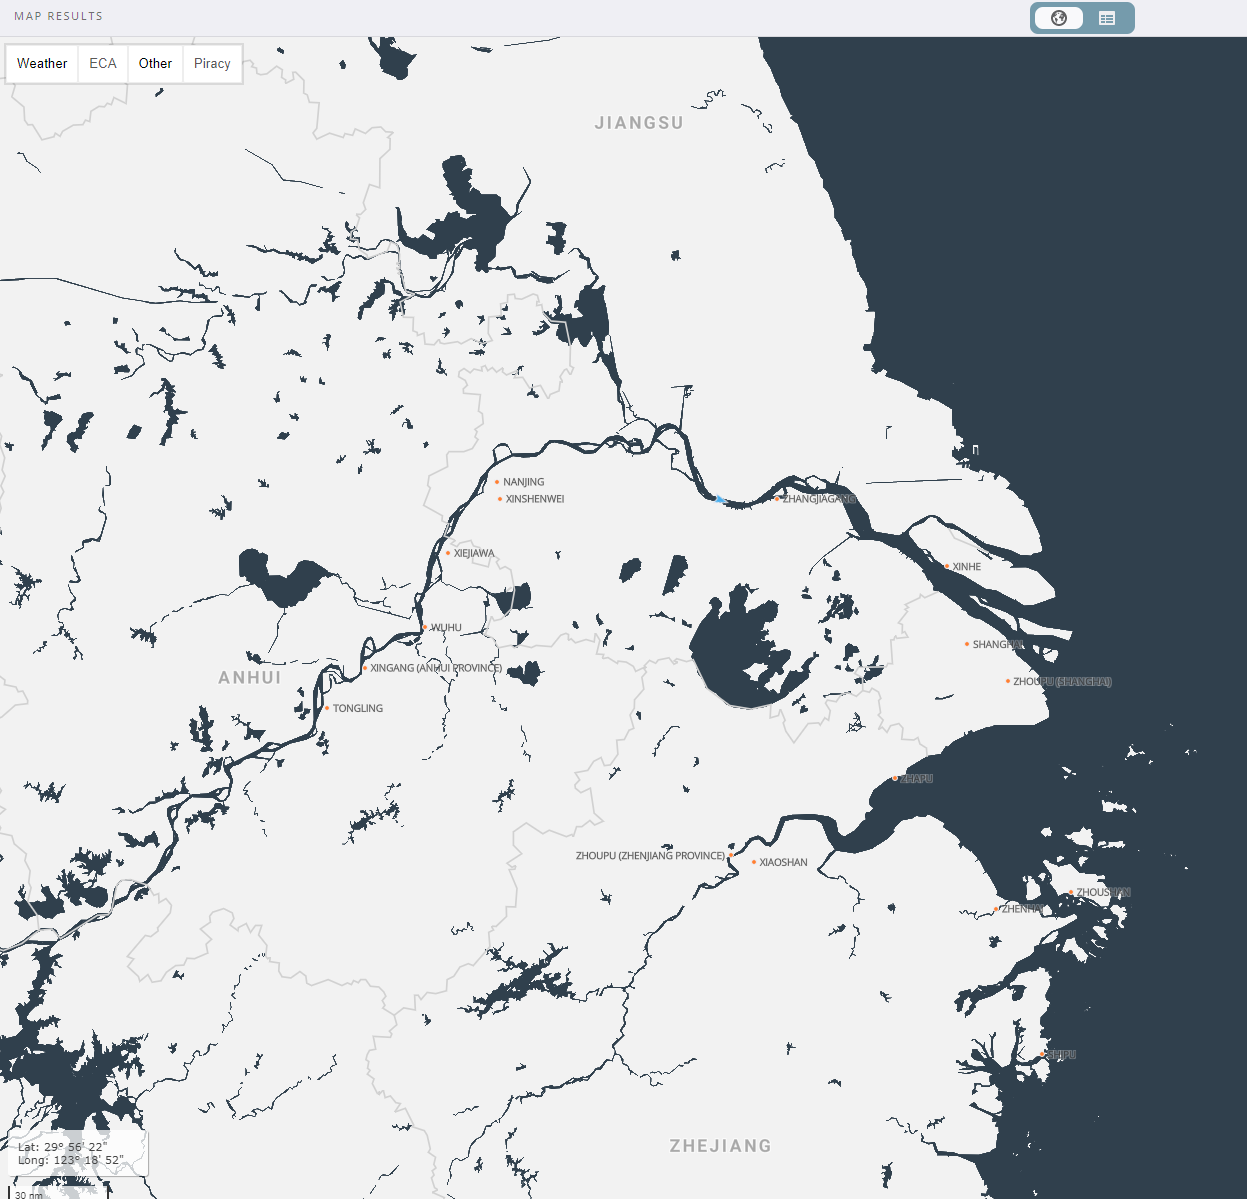Select the TONGLING port marker

[x=327, y=708]
